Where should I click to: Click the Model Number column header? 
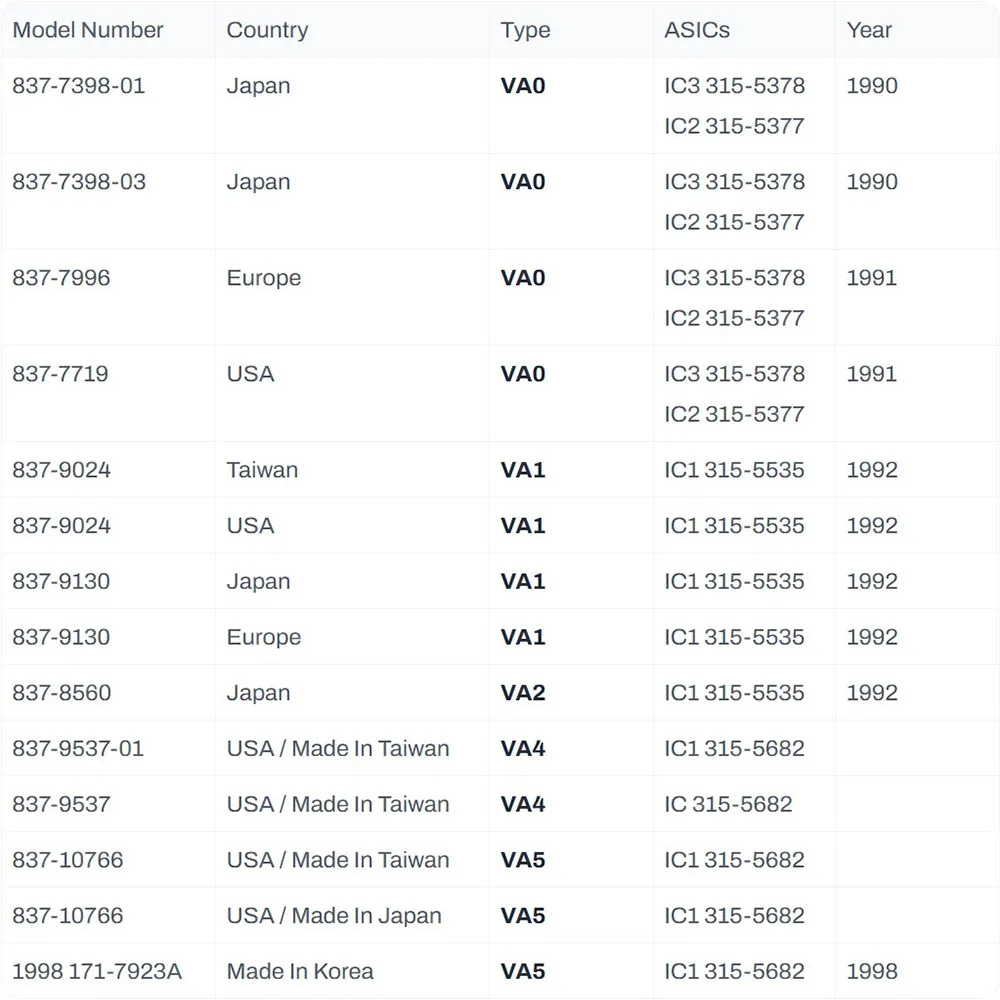[88, 30]
